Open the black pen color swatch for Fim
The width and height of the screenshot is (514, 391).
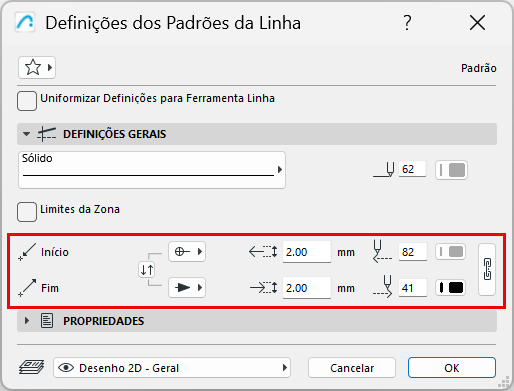(451, 288)
